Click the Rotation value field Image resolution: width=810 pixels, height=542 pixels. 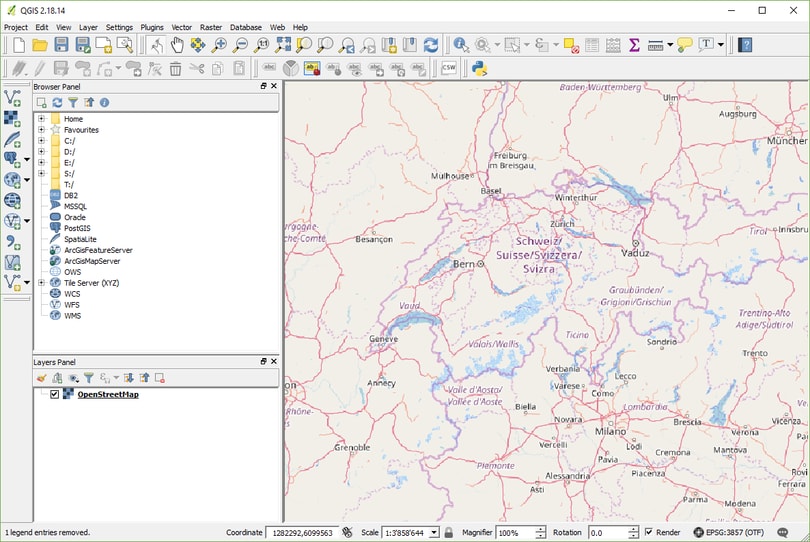pyautogui.click(x=609, y=532)
